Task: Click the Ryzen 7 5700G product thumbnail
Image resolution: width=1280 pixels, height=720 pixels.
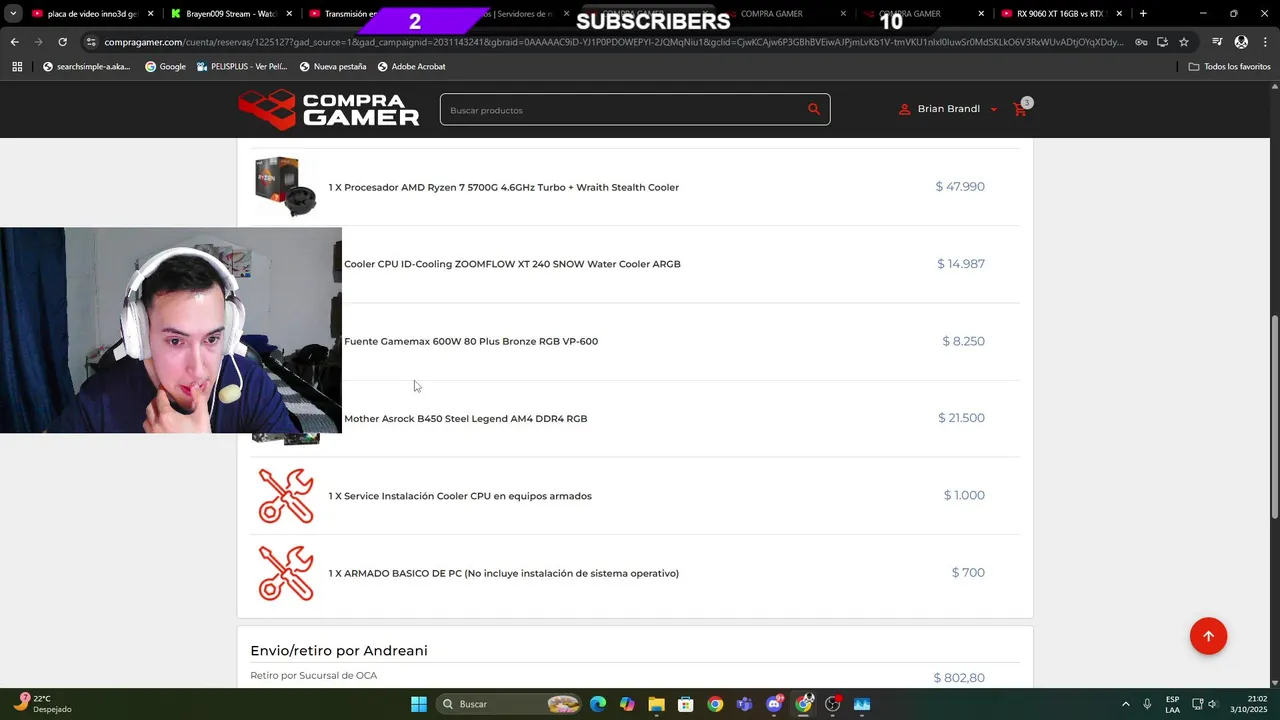Action: pos(285,187)
